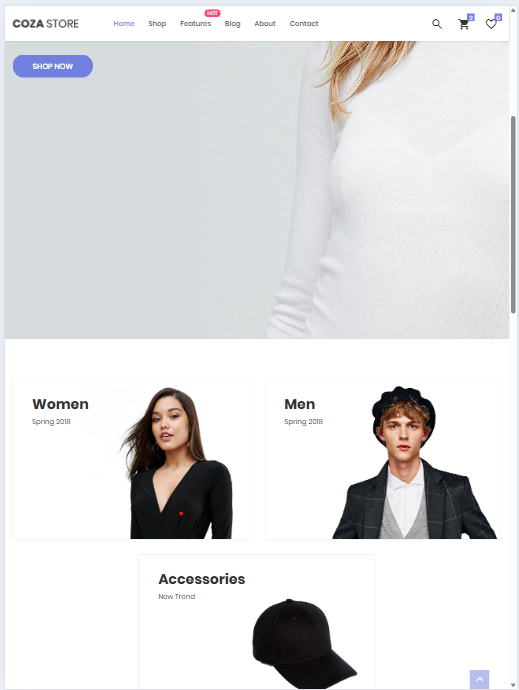Open the wishlist heart icon
This screenshot has height=690, width=519.
coord(491,24)
